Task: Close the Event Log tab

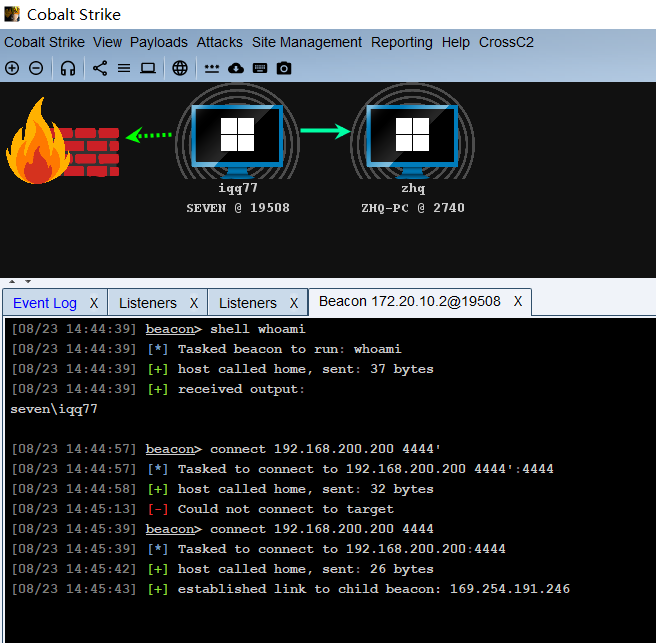Action: tap(94, 303)
